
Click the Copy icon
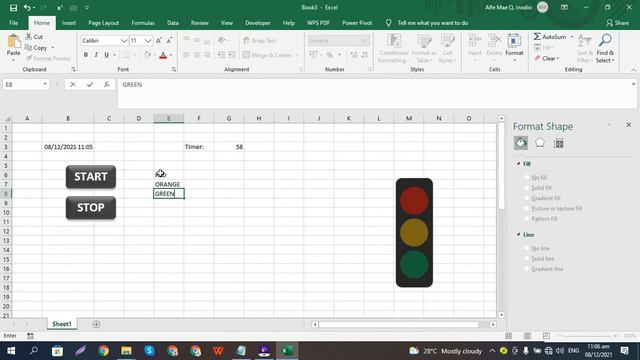coord(29,48)
